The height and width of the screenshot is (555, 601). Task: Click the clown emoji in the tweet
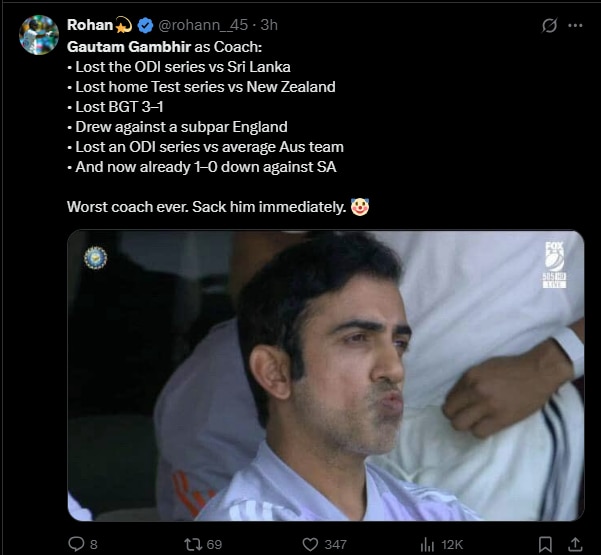coord(361,207)
